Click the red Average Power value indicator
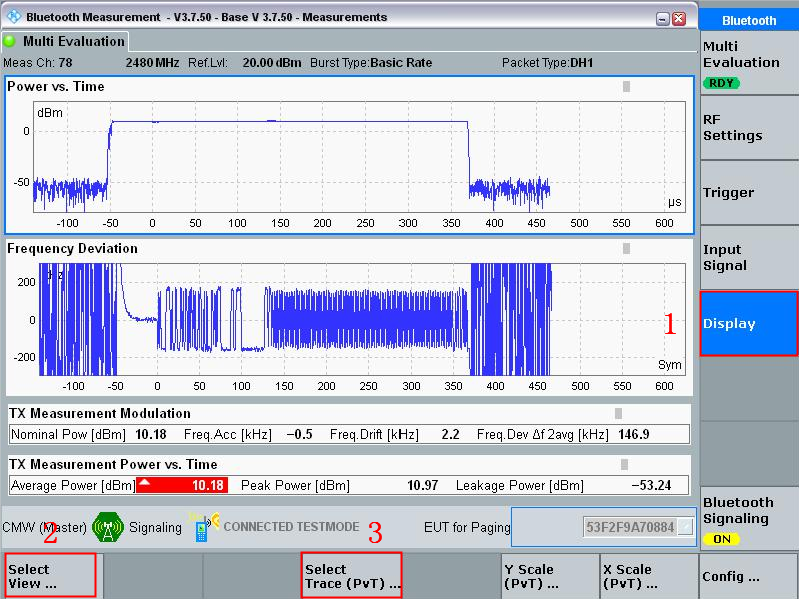 (182, 485)
